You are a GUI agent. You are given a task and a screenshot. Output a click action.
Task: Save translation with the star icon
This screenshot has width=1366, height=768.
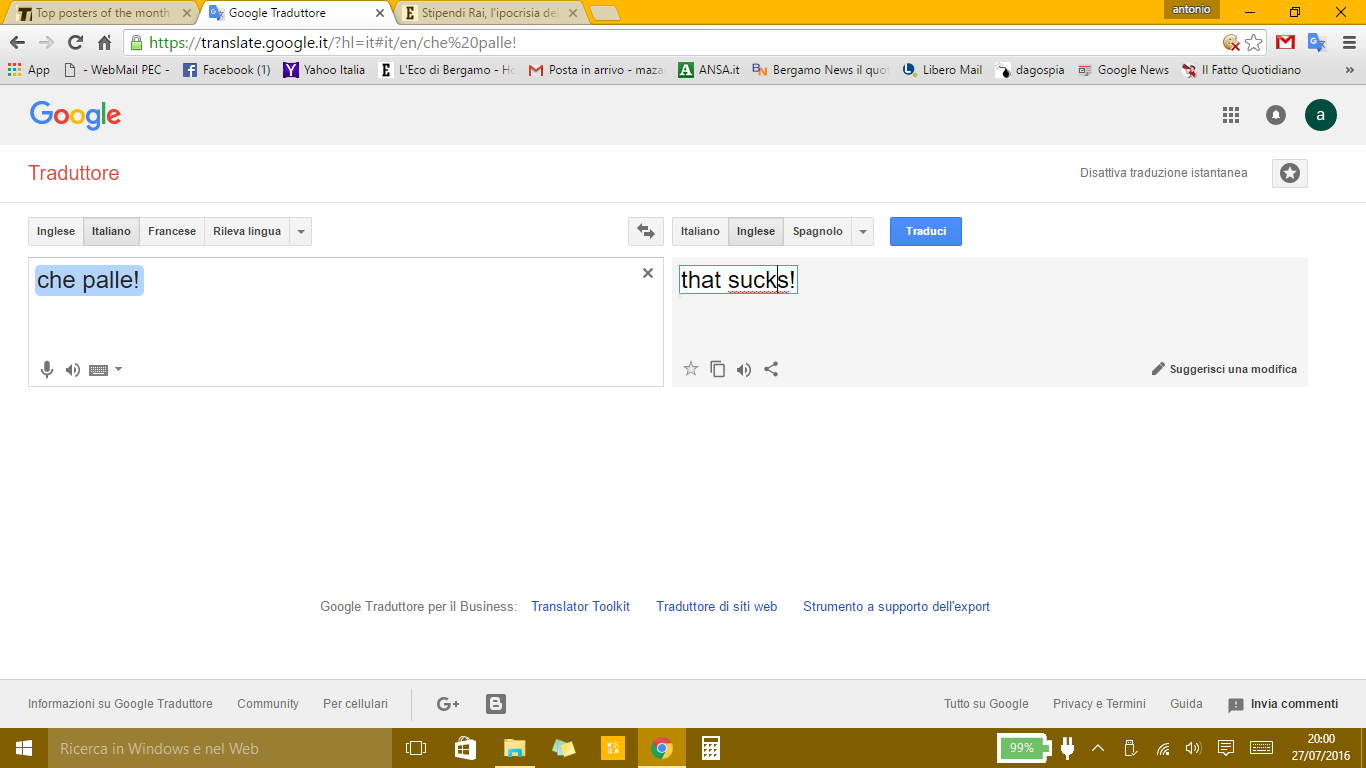(691, 369)
